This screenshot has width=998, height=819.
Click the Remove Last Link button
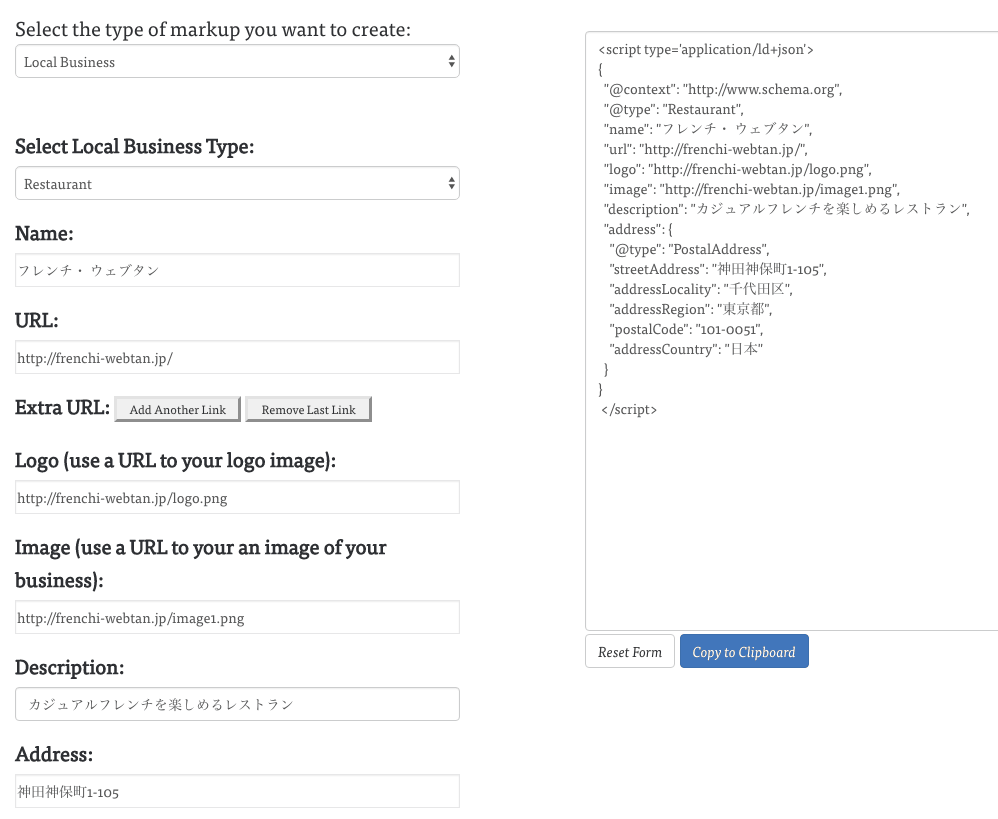[x=308, y=409]
